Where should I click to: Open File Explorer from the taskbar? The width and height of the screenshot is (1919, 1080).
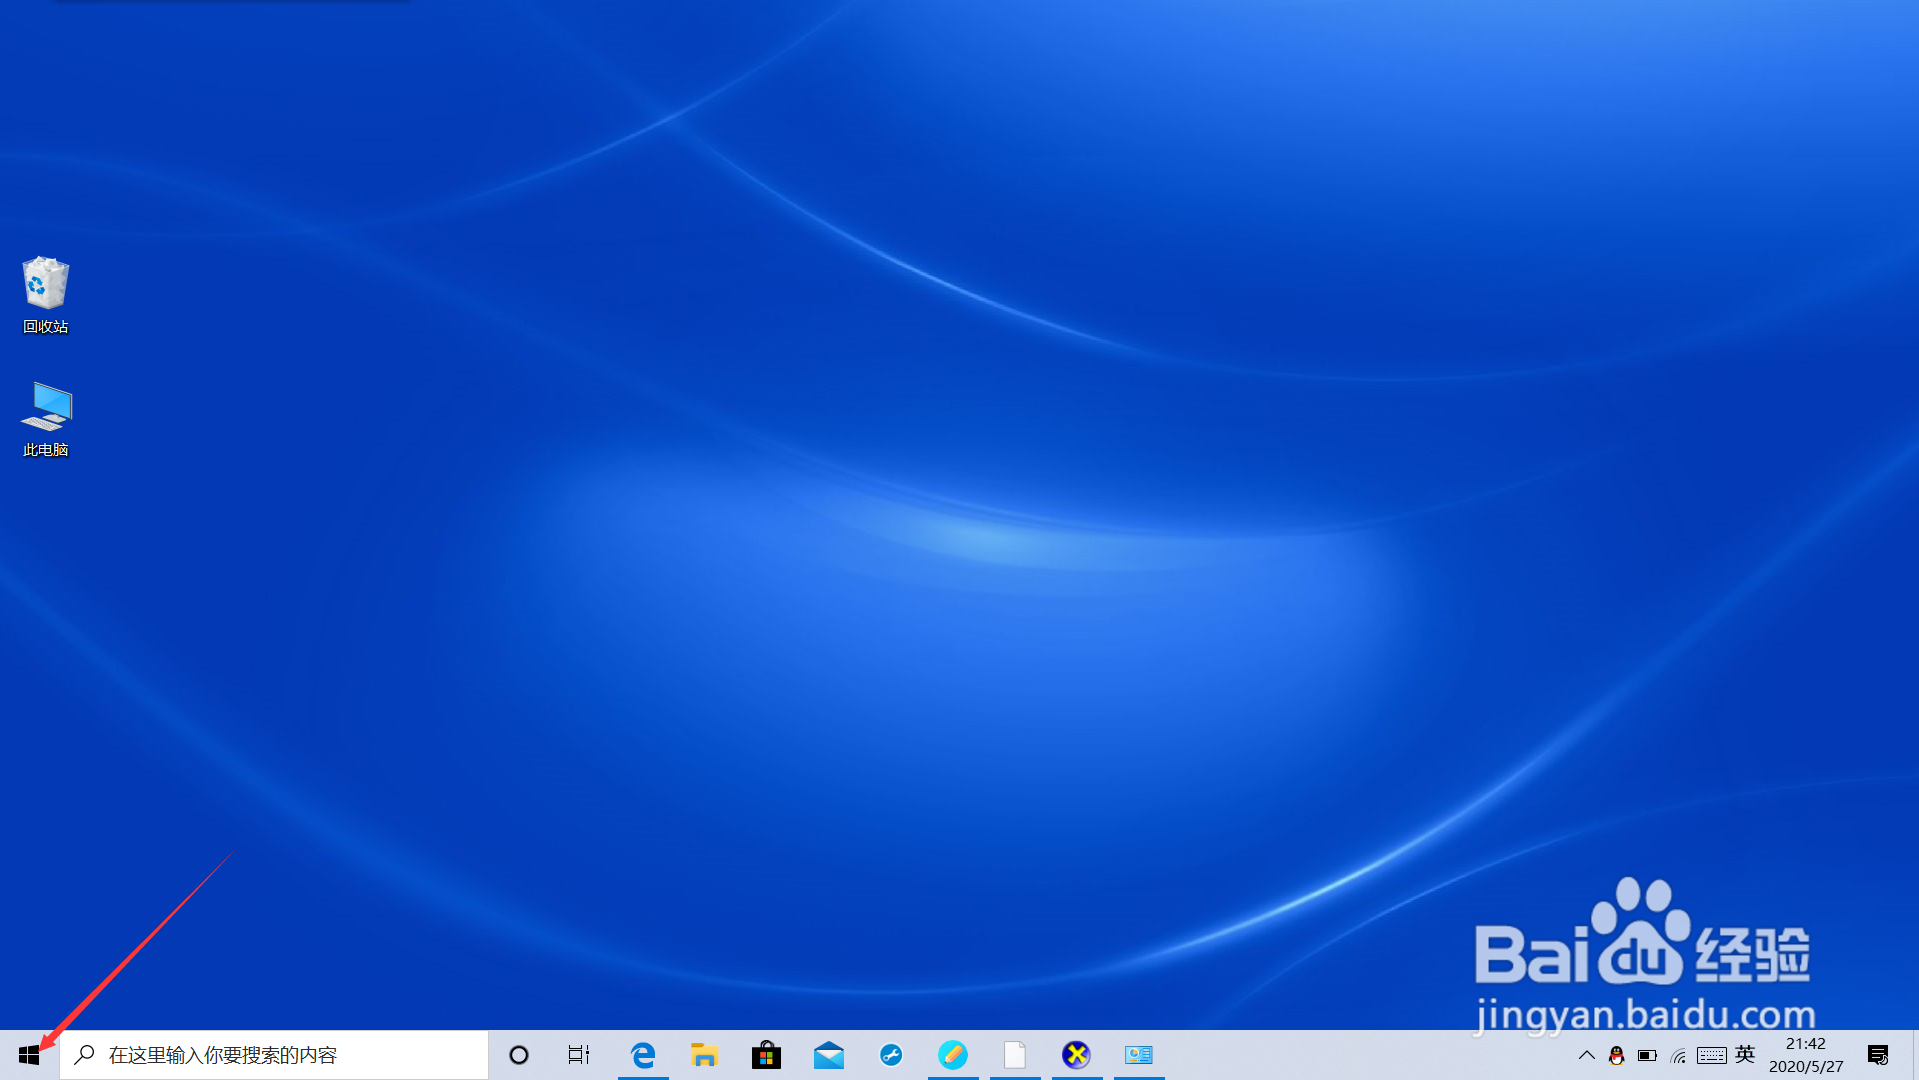point(705,1055)
